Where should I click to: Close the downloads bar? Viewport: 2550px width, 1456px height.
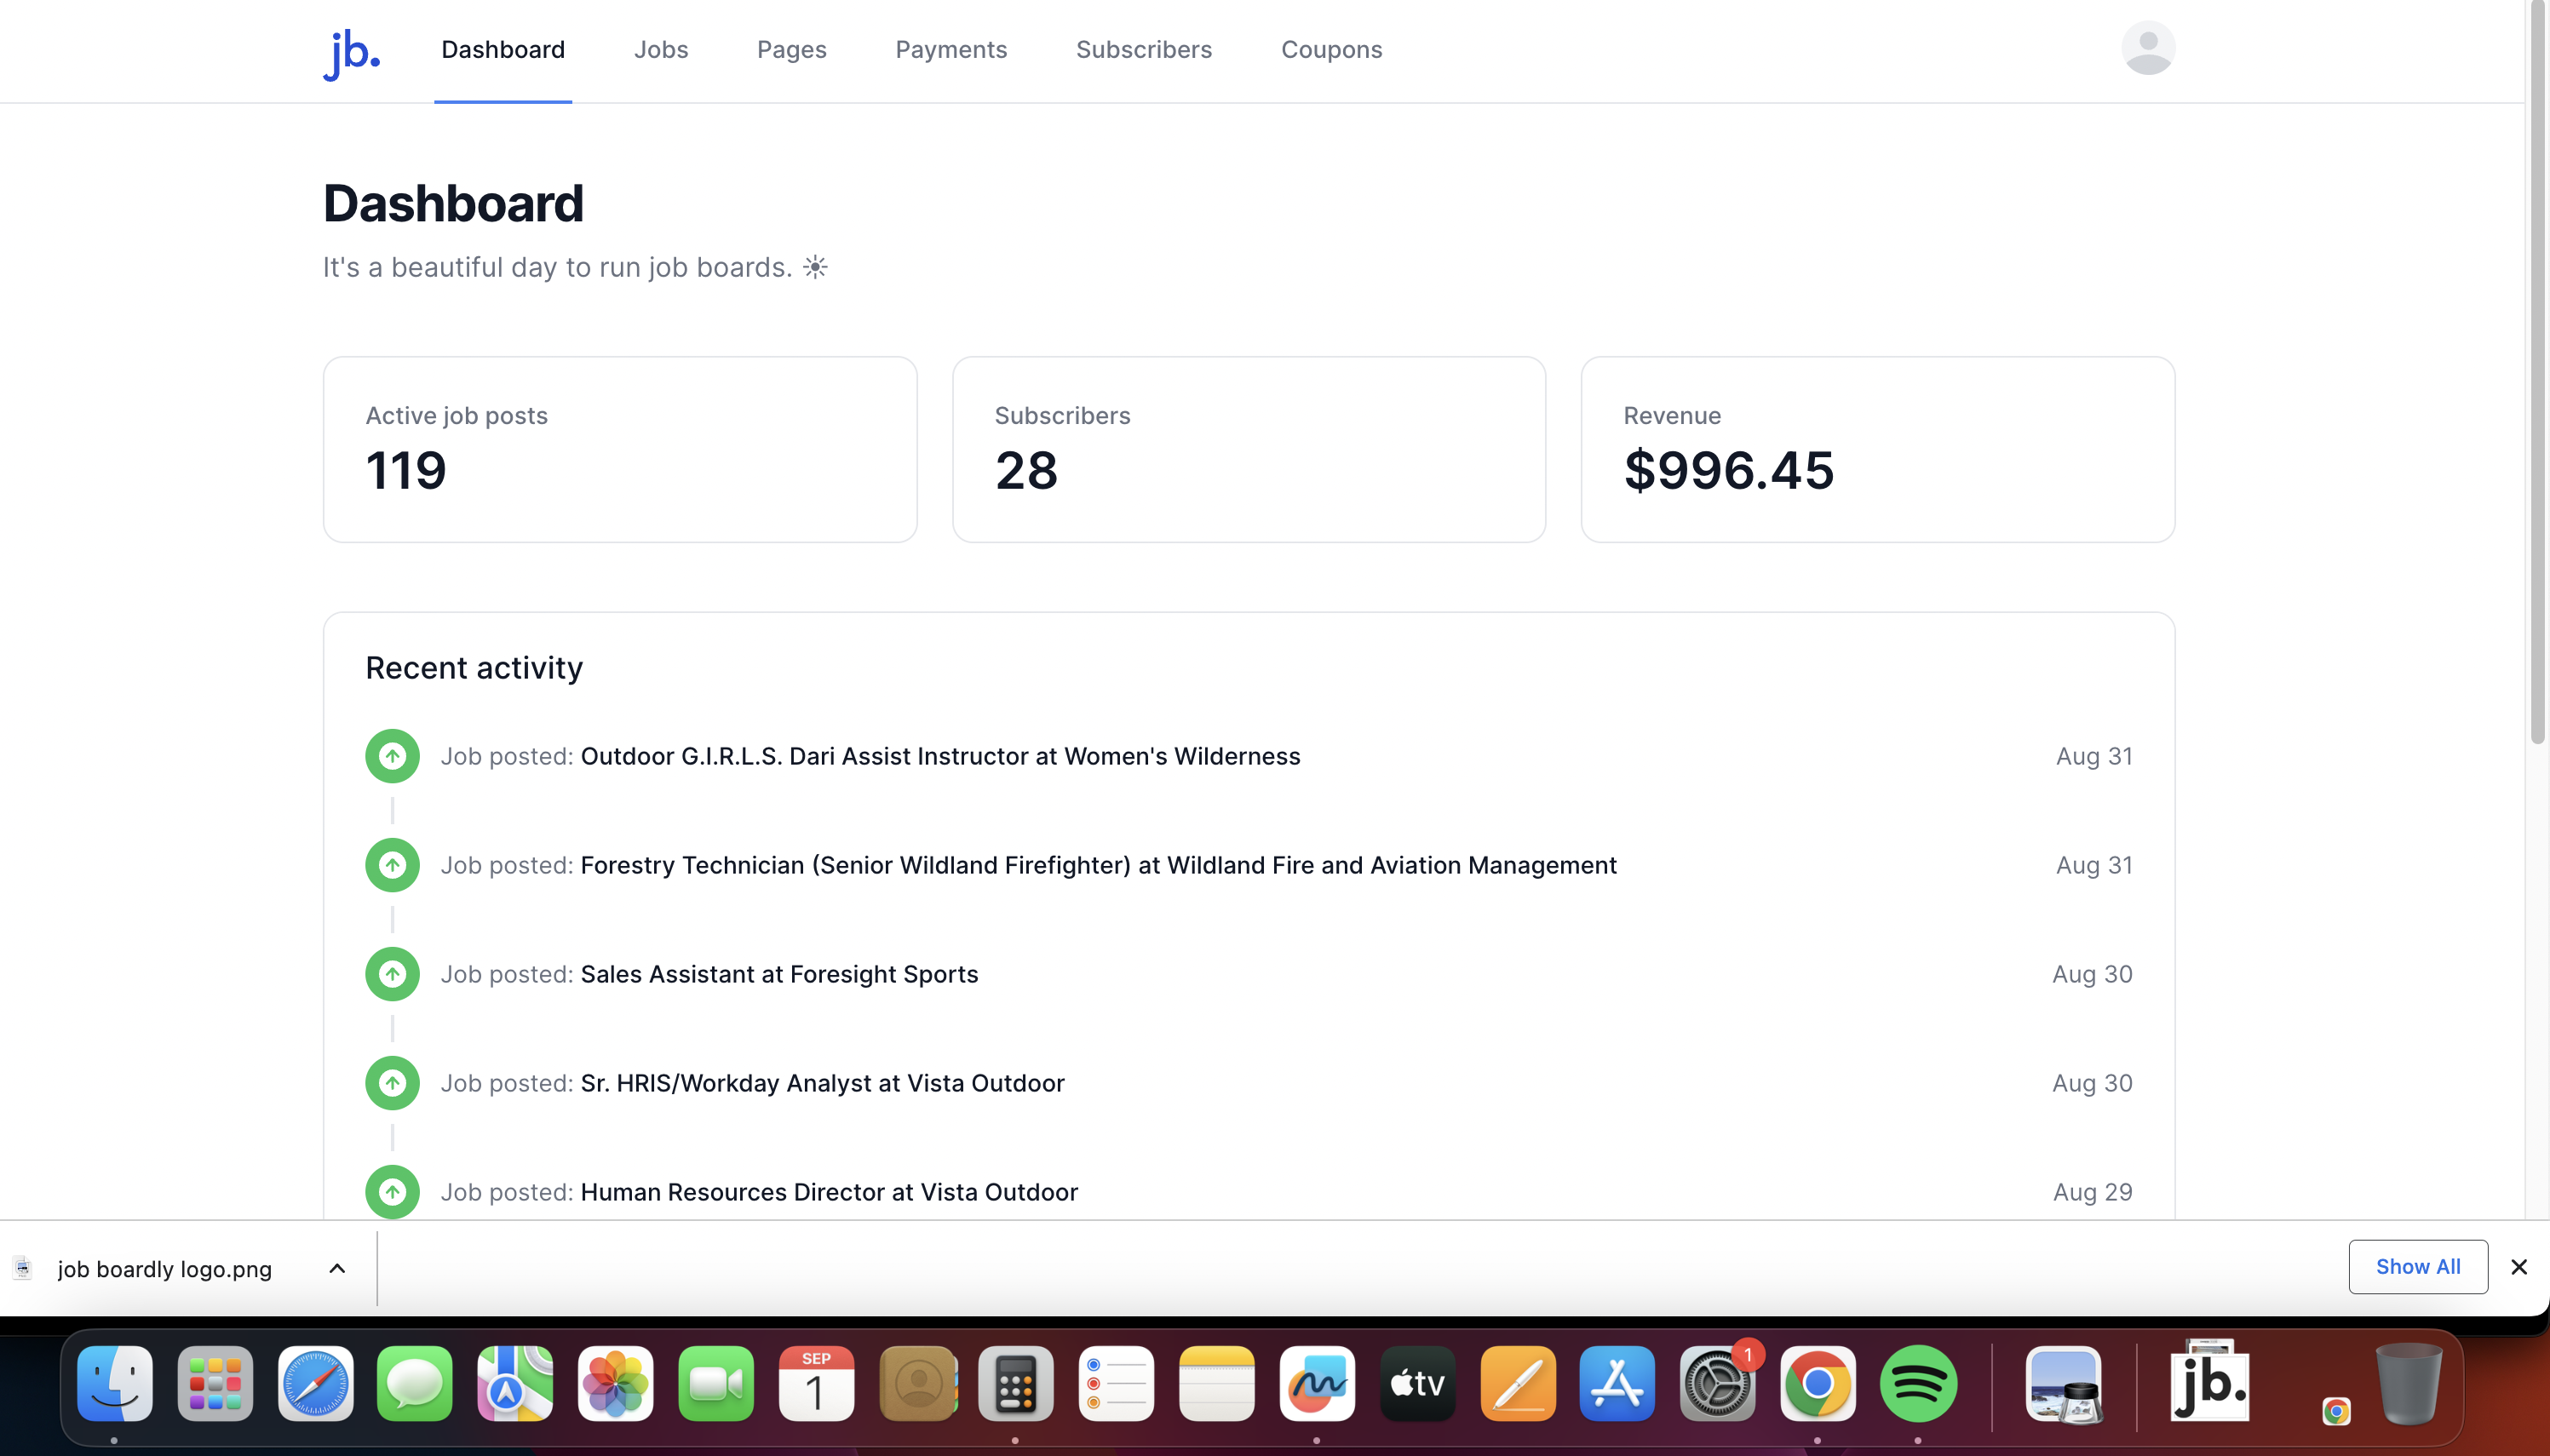point(2519,1267)
